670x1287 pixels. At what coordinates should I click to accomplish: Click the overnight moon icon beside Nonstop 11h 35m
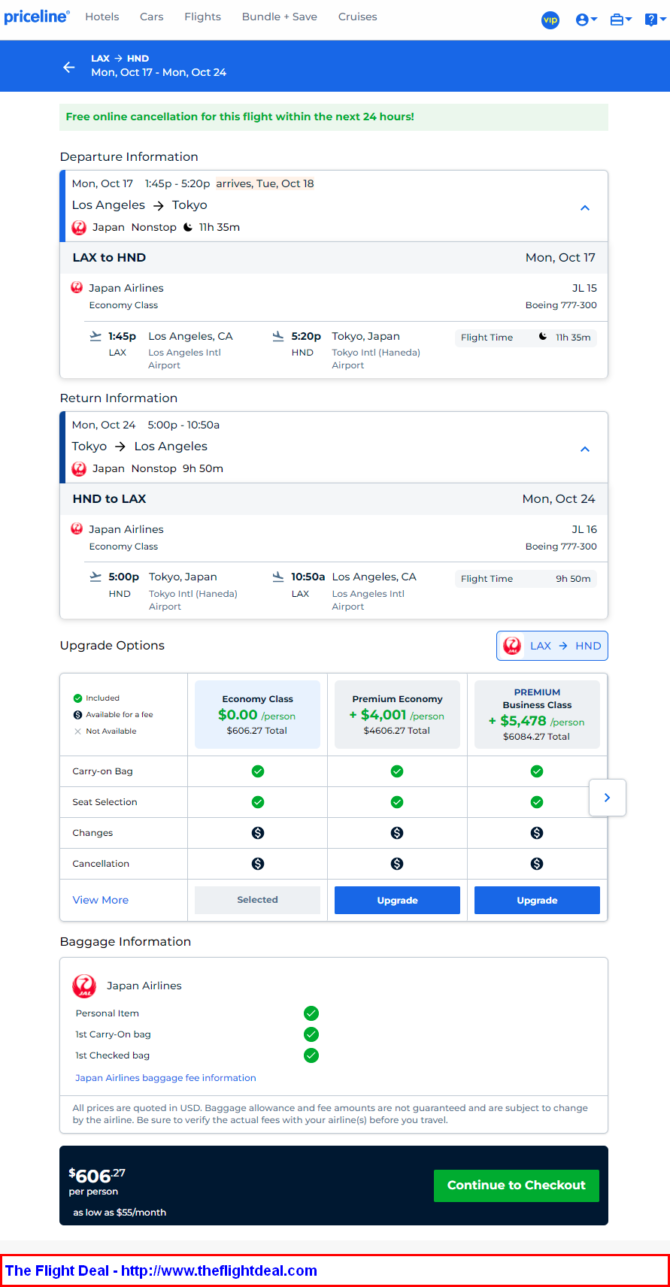tap(188, 227)
